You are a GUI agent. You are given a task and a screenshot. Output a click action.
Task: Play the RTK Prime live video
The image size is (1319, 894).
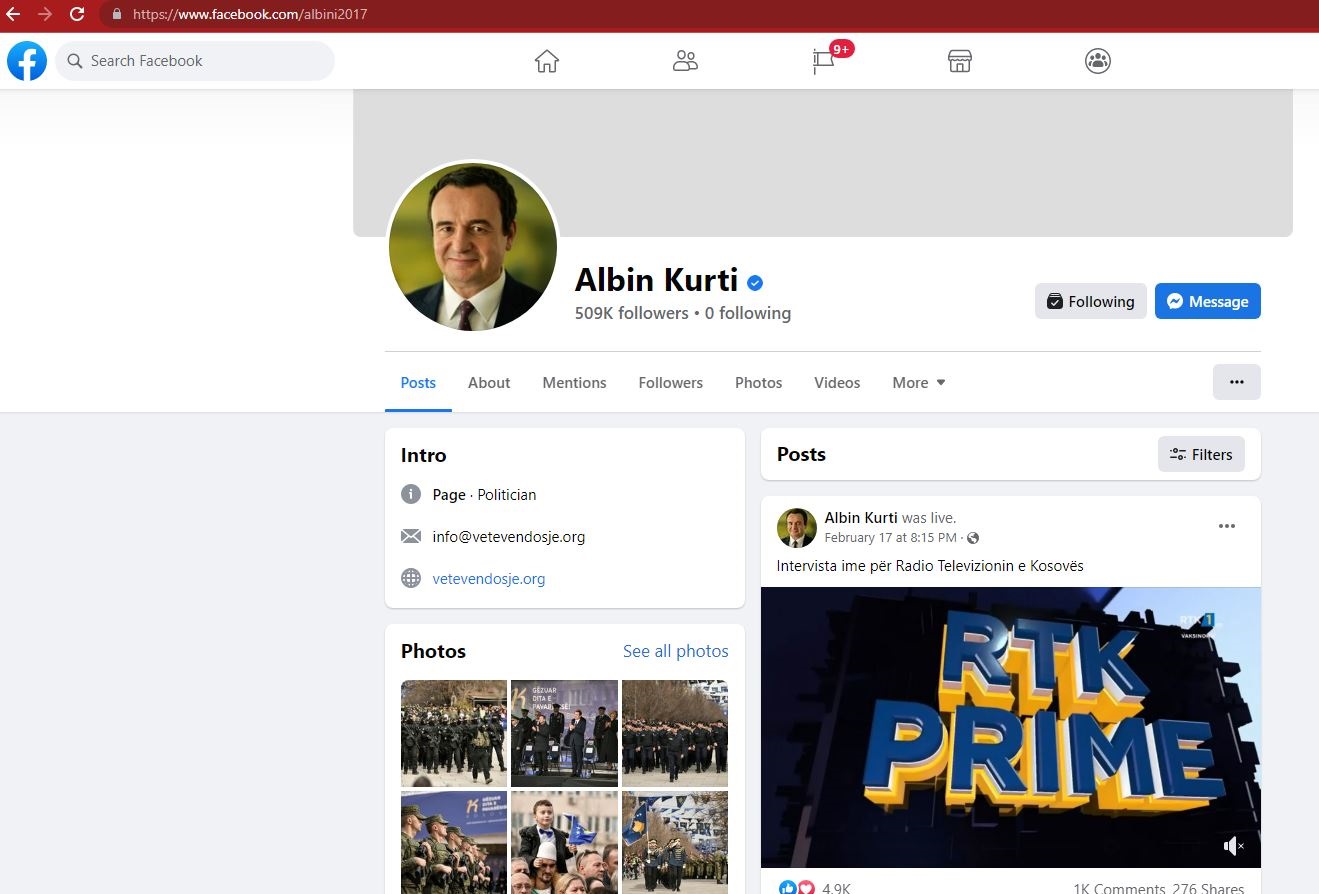point(1011,727)
